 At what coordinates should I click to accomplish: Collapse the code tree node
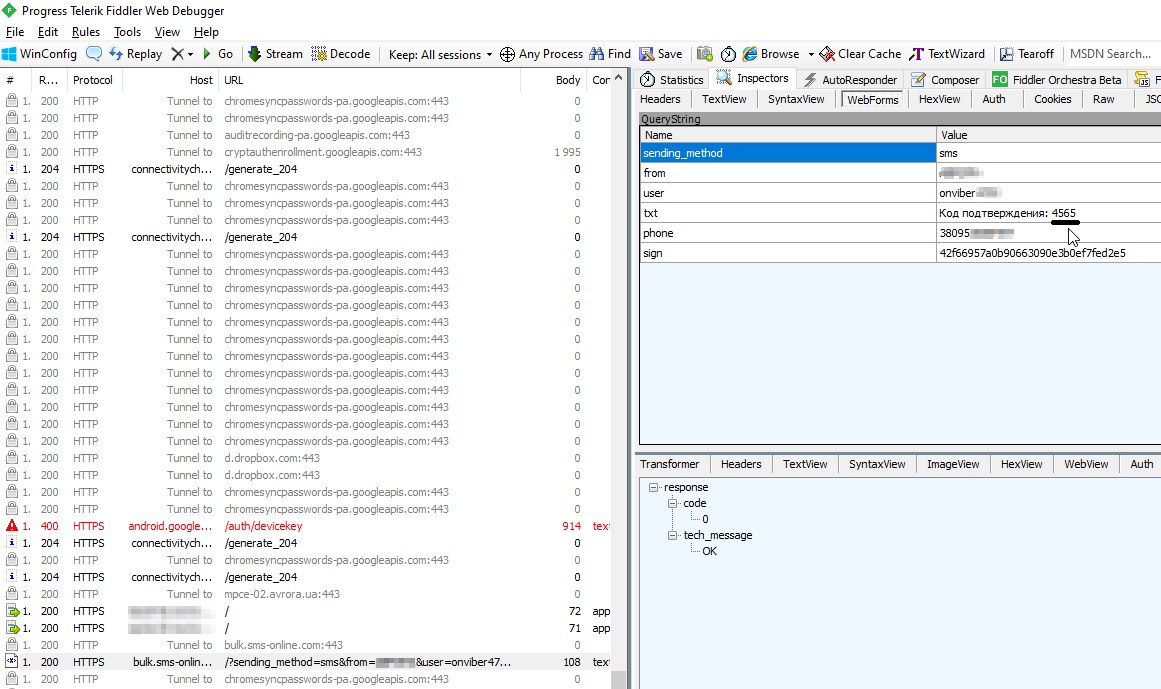[672, 503]
